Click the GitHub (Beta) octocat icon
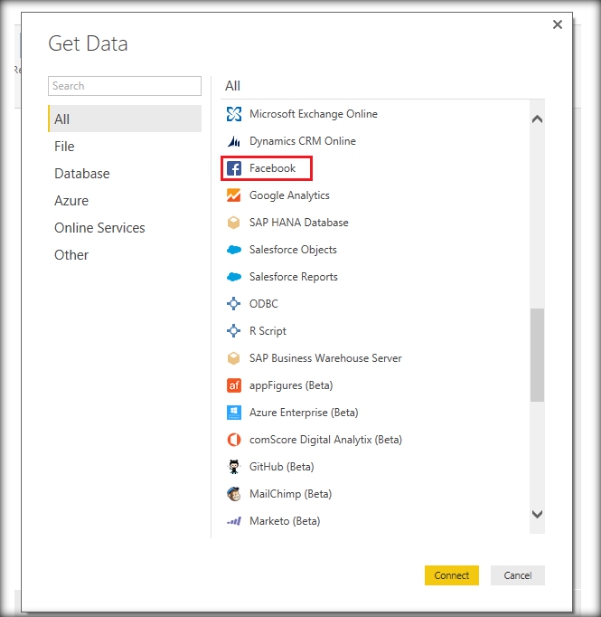Image resolution: width=601 pixels, height=617 pixels. pyautogui.click(x=234, y=466)
